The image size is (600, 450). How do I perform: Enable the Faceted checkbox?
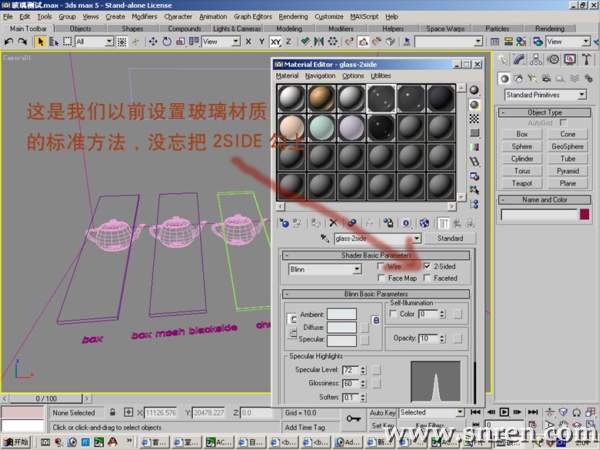[427, 278]
